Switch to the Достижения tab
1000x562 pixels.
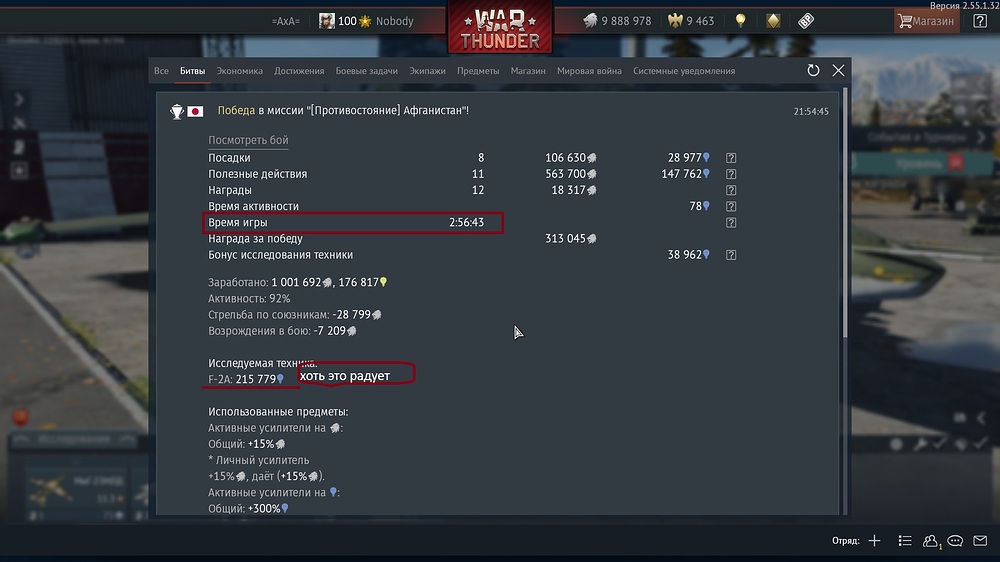point(299,71)
